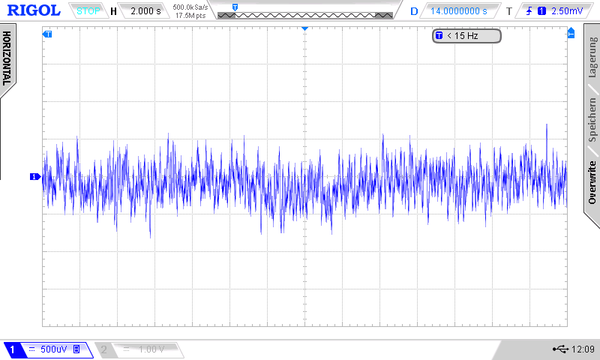Click the top-left T trigger offset marker
Viewport: 600px width, 360px height.
tap(47, 34)
